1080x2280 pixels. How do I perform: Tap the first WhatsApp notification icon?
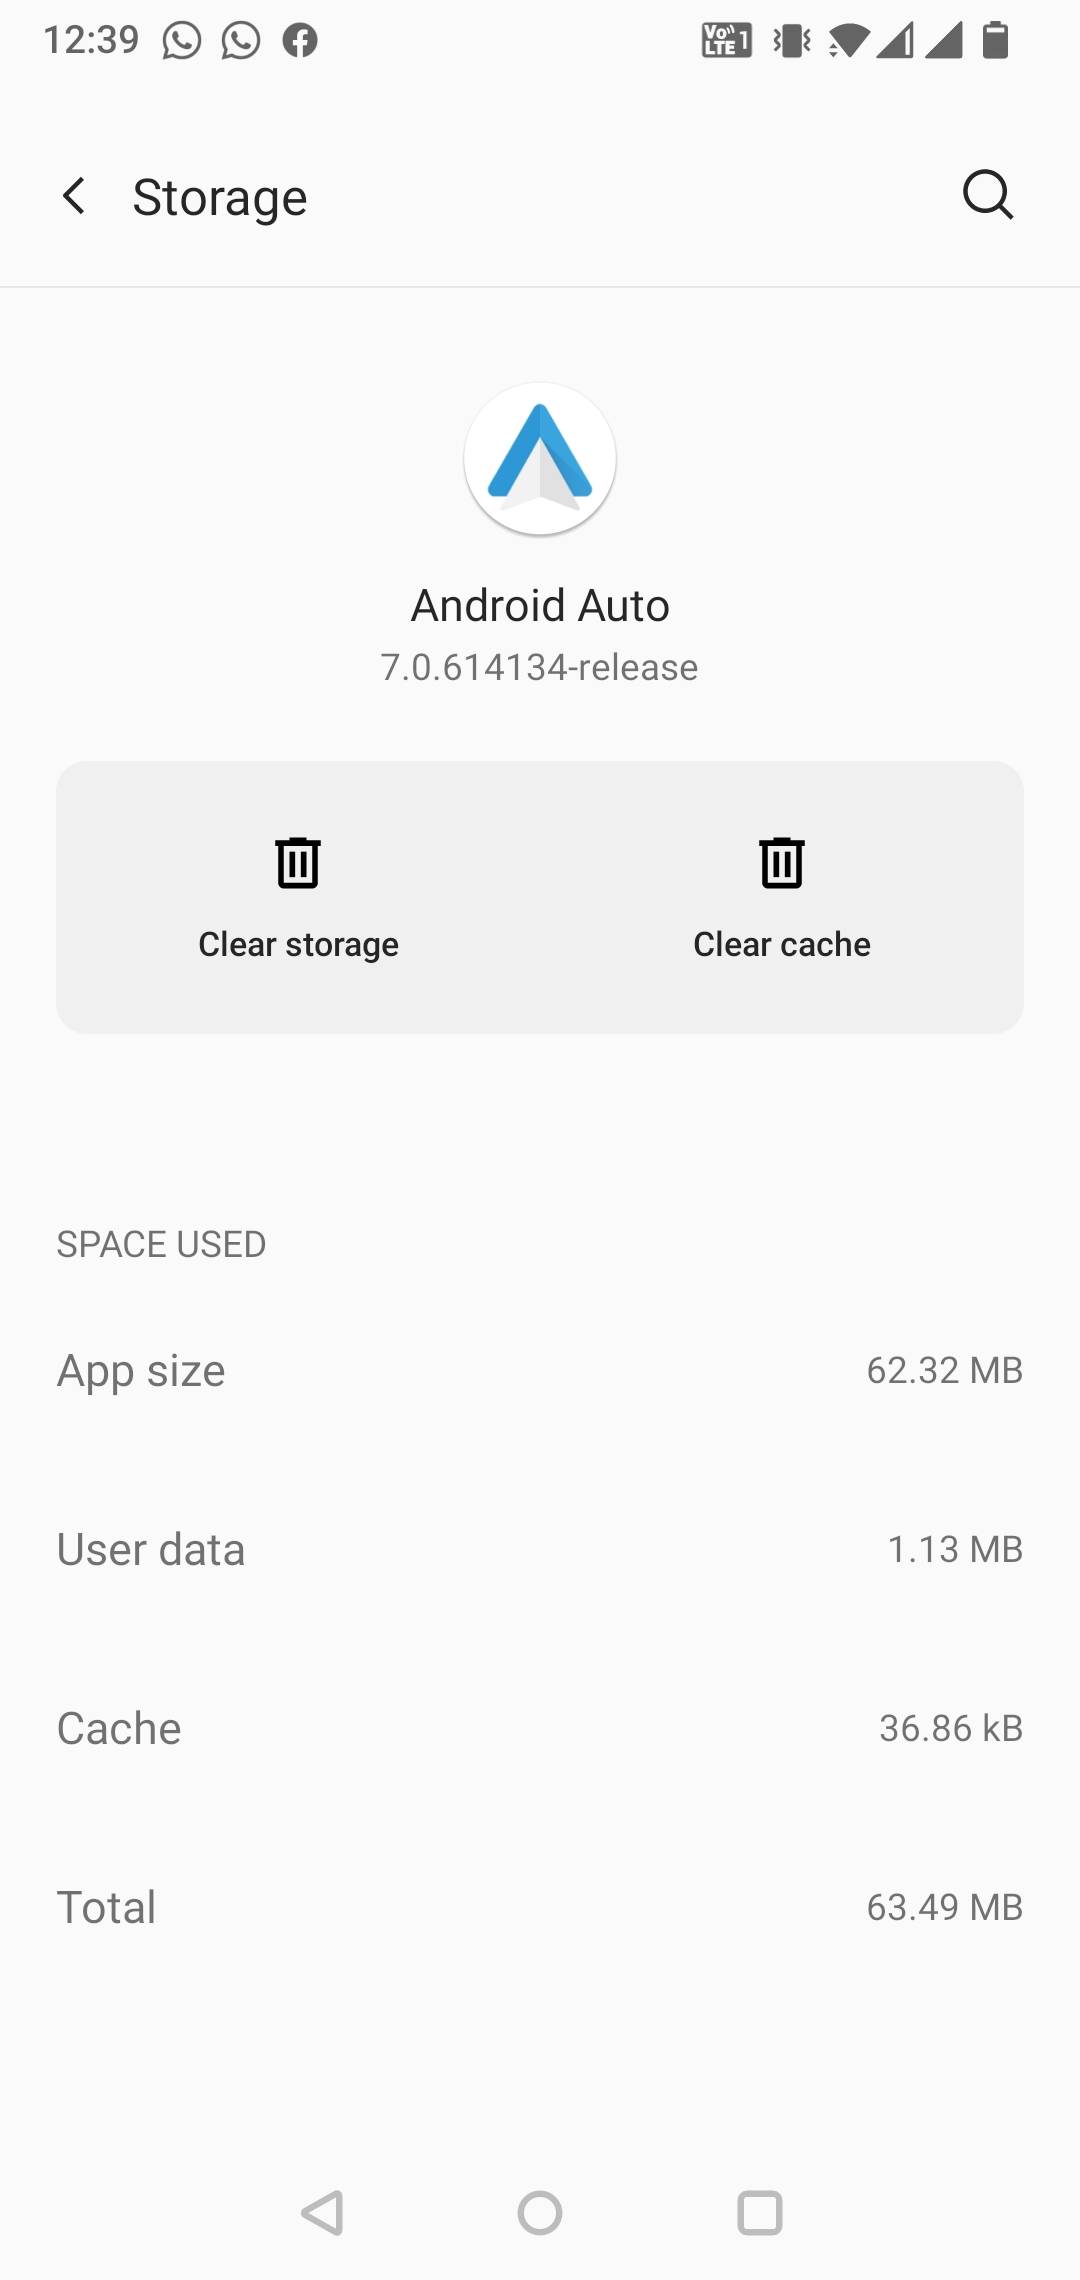182,41
